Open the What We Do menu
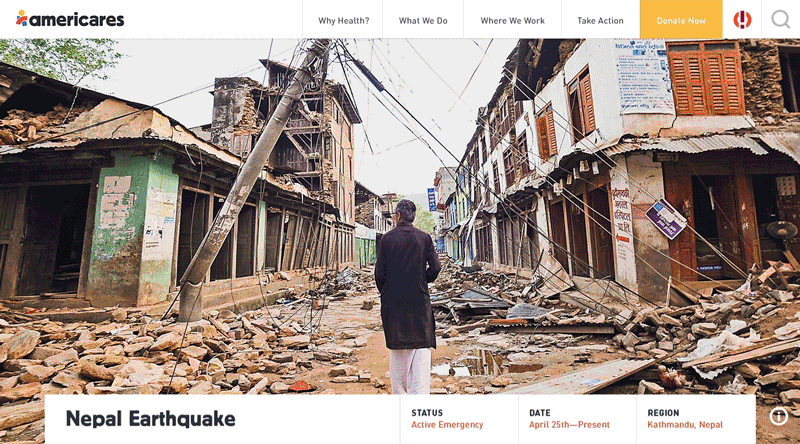800x444 pixels. tap(423, 20)
